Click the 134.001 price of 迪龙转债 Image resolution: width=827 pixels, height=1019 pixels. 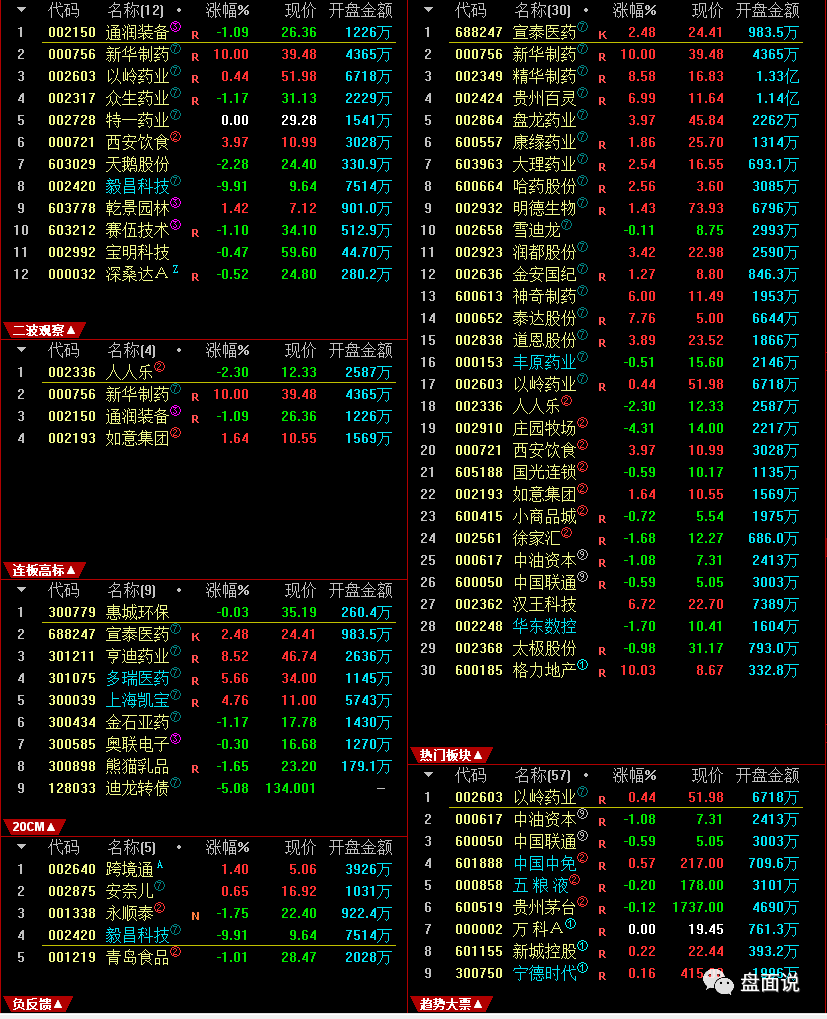tap(290, 788)
